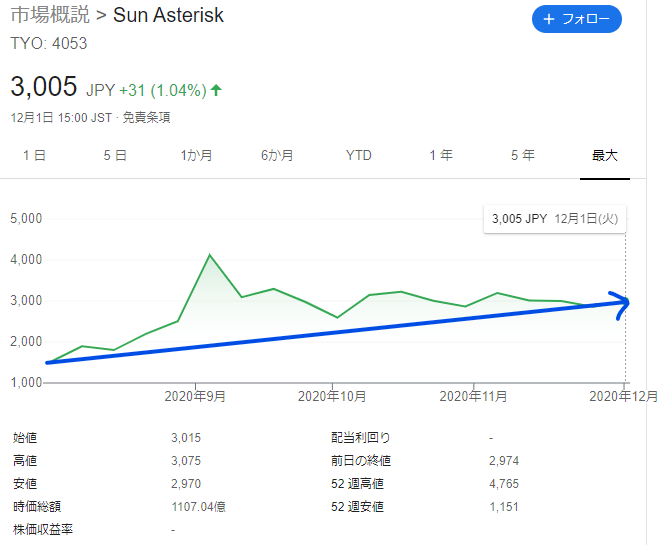This screenshot has height=545, width=667.
Task: Click the 配当利回り label
Action: (x=360, y=438)
